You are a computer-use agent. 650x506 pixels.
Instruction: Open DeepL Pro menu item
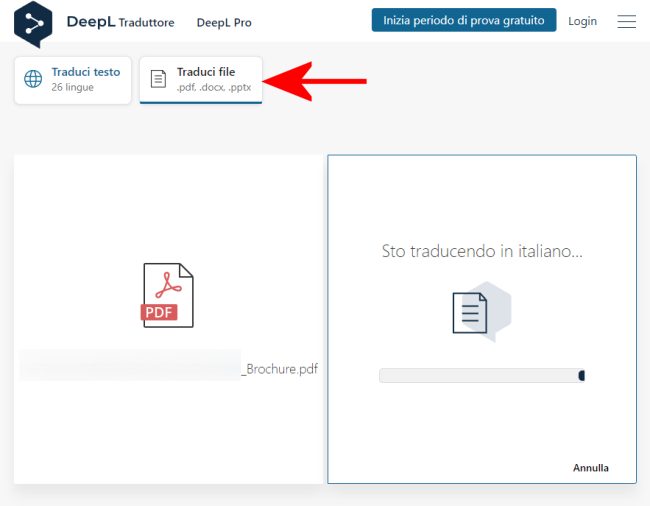tap(224, 22)
